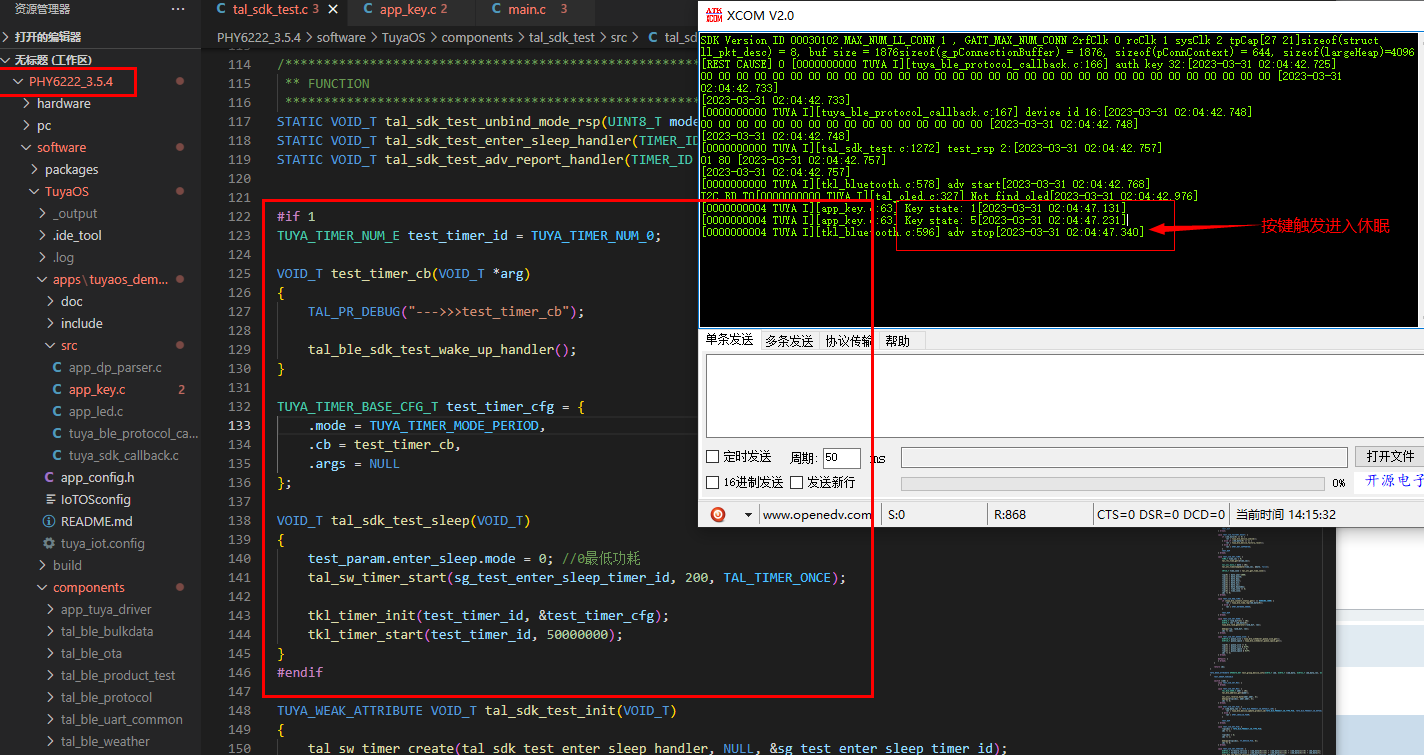Expand the tal_ble_protocol folder

pos(50,697)
